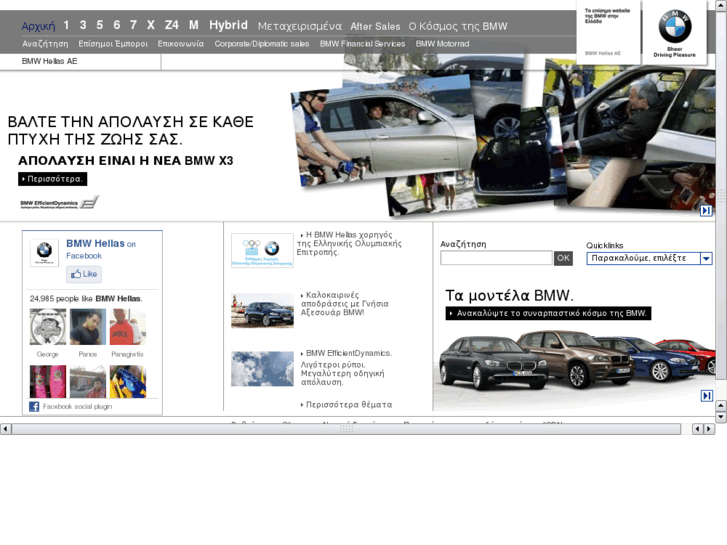Click the BMW Hellas AE breadcrumb
Screen dimensions: 727x545
(50, 61)
